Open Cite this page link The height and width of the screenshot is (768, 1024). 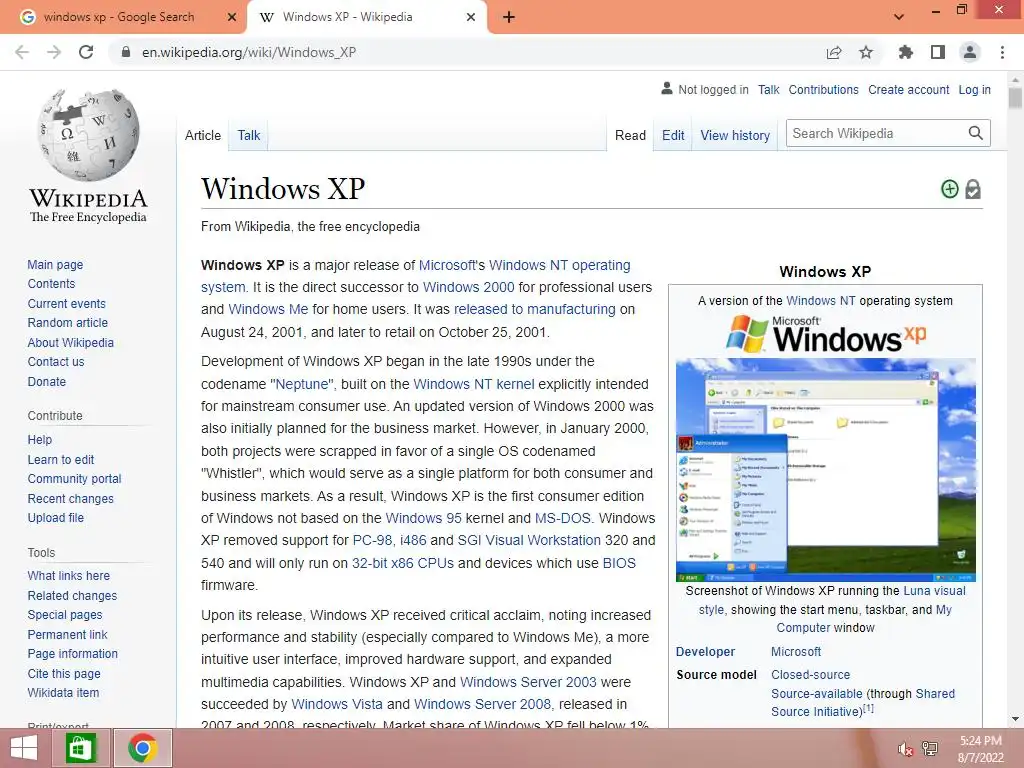pos(63,673)
